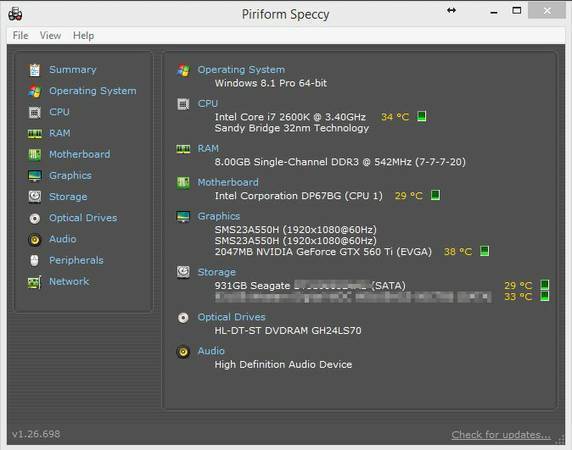Click the Graphics monitor icon in summary panel
572x450 pixels.
pyautogui.click(x=183, y=217)
